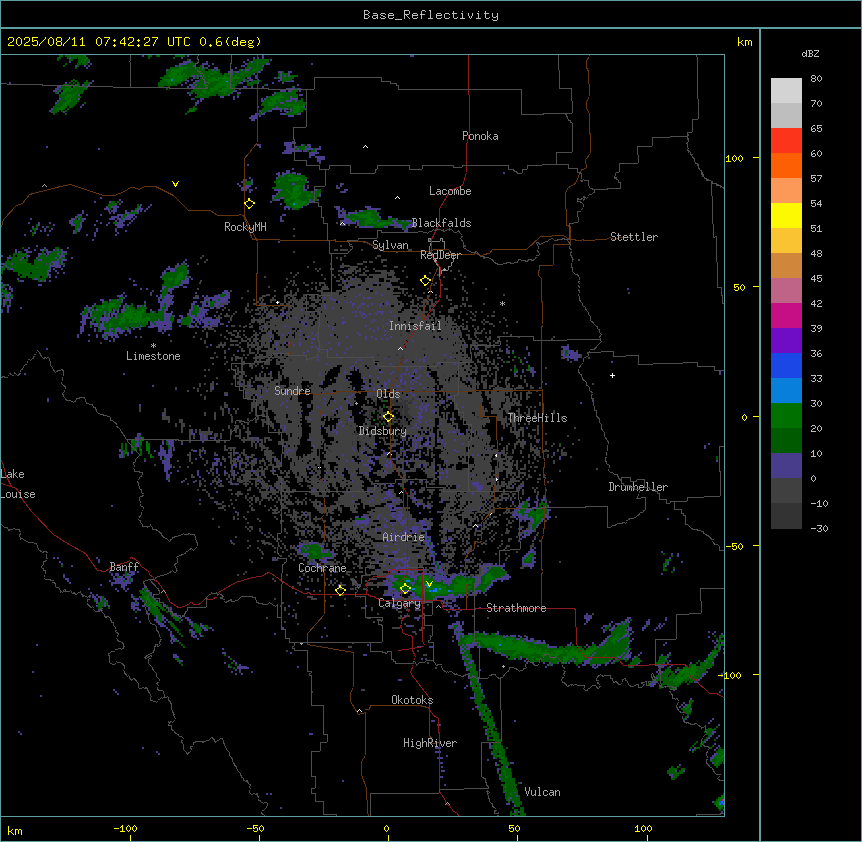
Task: Click the yellow diamond marker below RedDeer
Action: coord(426,281)
